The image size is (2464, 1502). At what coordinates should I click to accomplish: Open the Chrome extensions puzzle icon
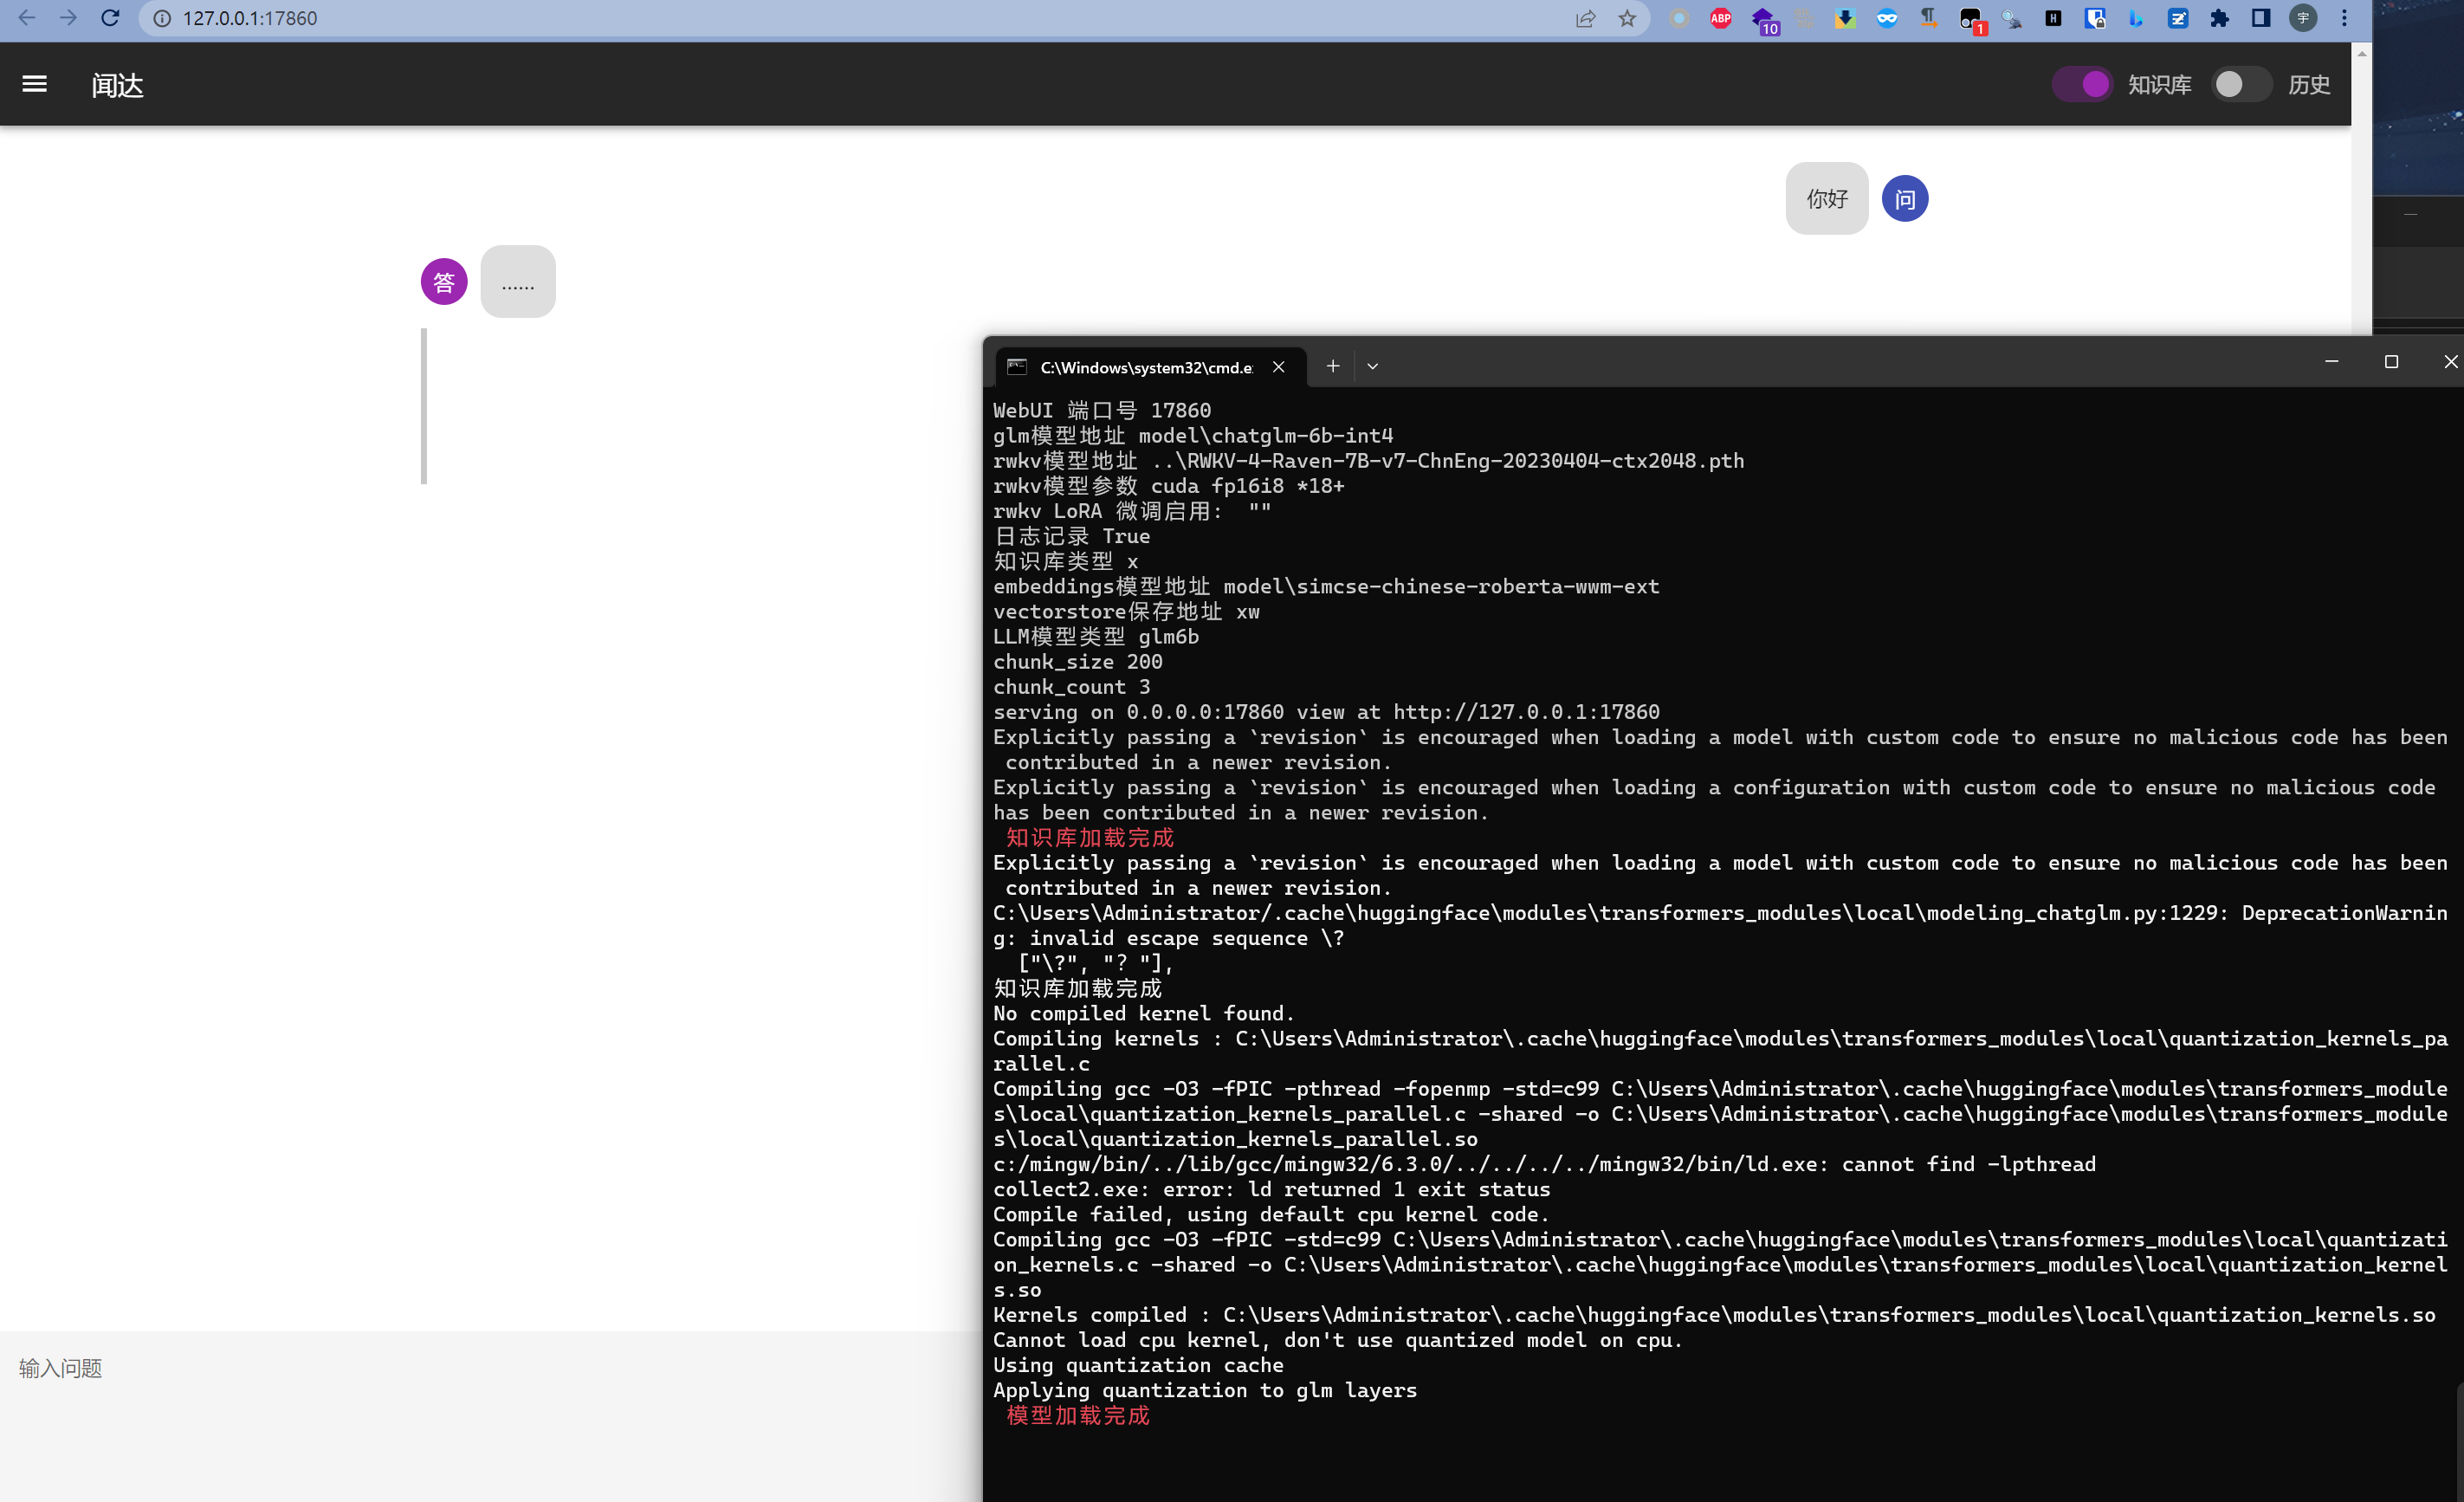tap(2219, 18)
